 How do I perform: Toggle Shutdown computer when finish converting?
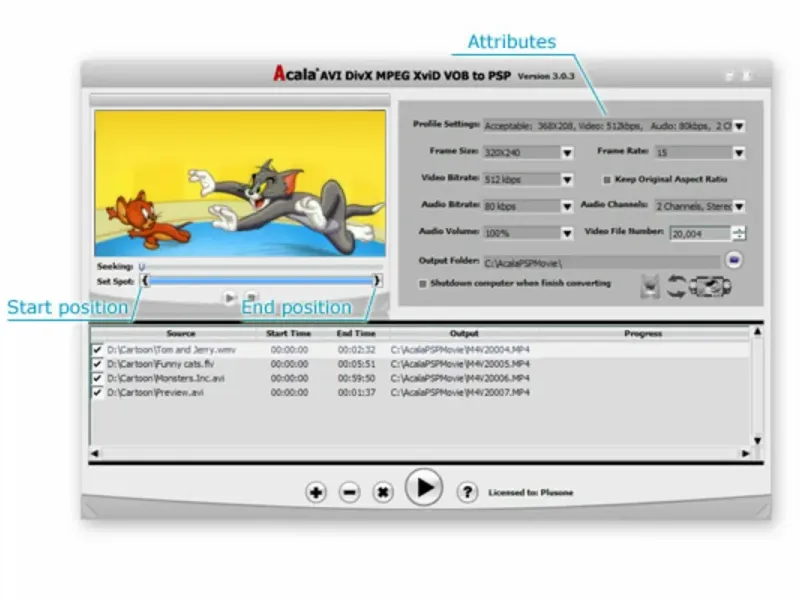pyautogui.click(x=422, y=284)
